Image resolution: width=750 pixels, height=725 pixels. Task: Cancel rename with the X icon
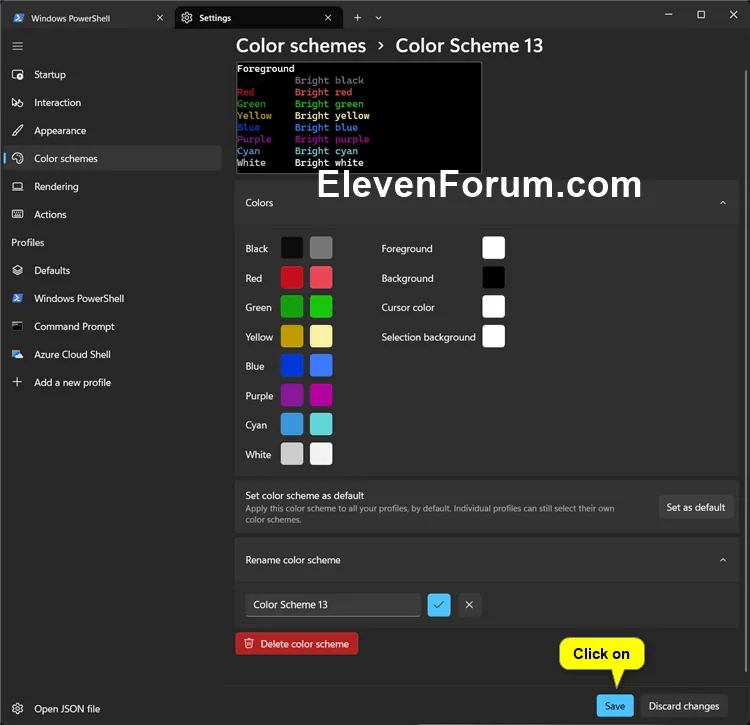pyautogui.click(x=469, y=605)
